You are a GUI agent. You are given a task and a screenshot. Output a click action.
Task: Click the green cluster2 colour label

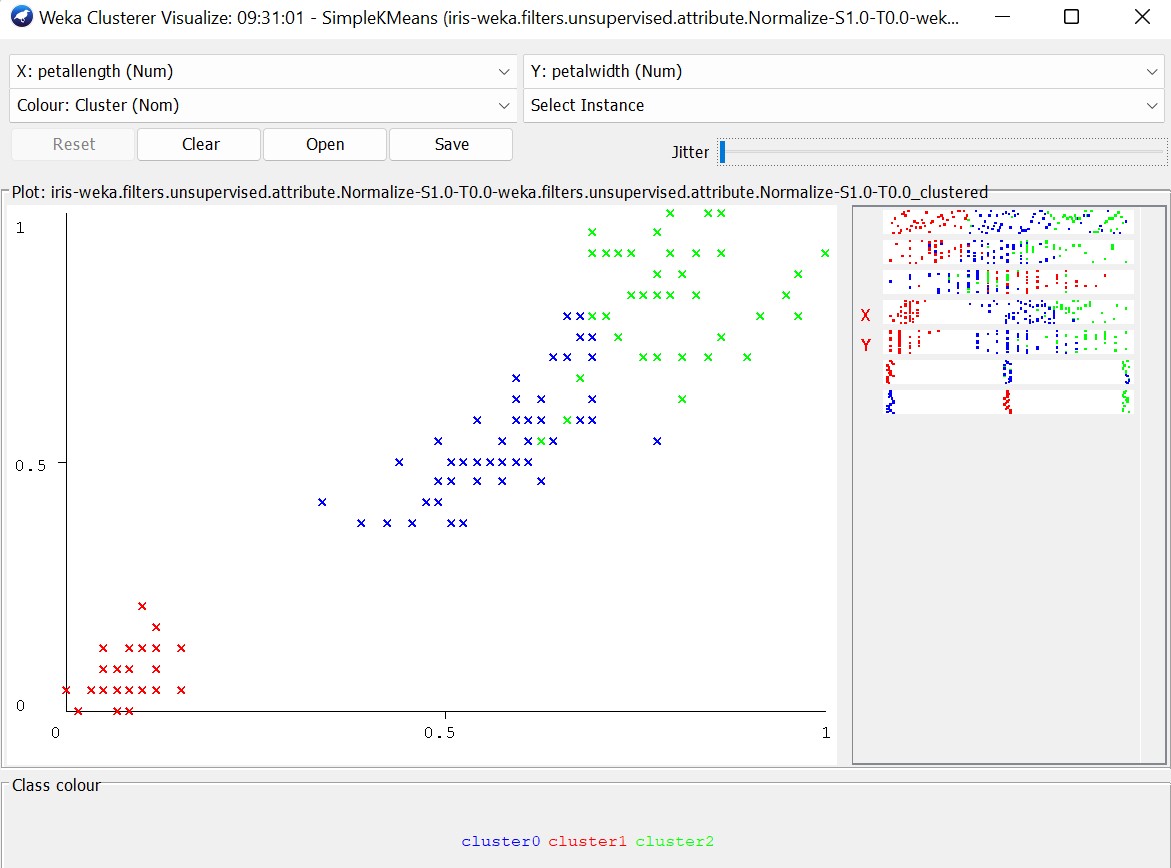(674, 842)
